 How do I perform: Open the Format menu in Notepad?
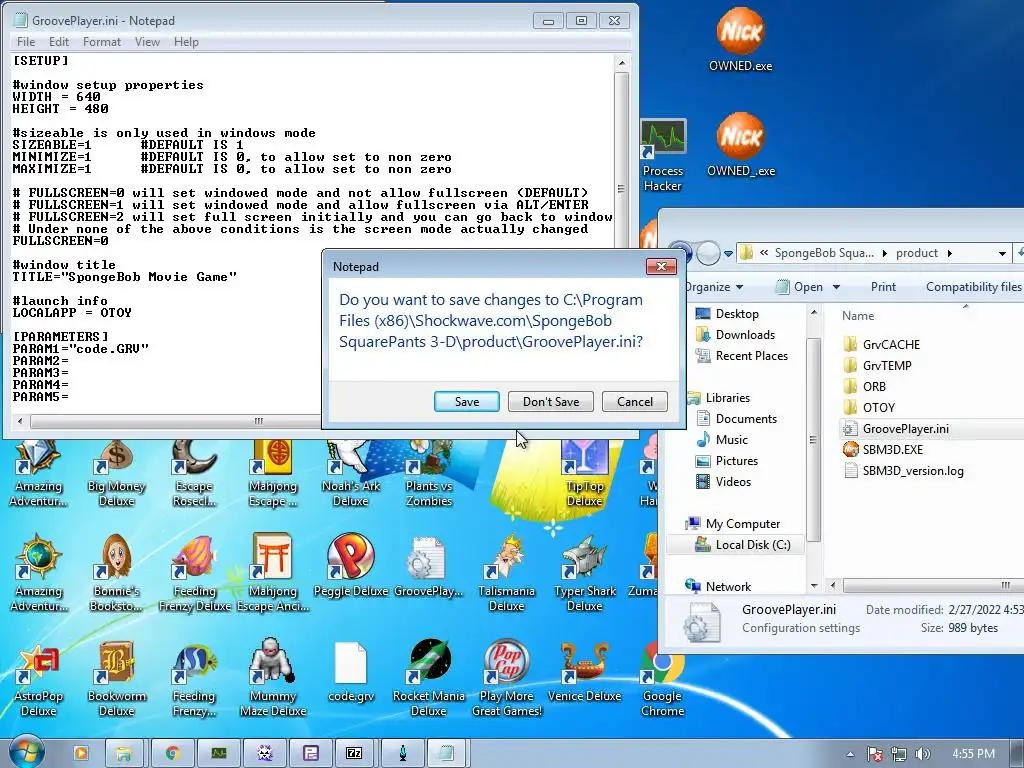click(101, 42)
